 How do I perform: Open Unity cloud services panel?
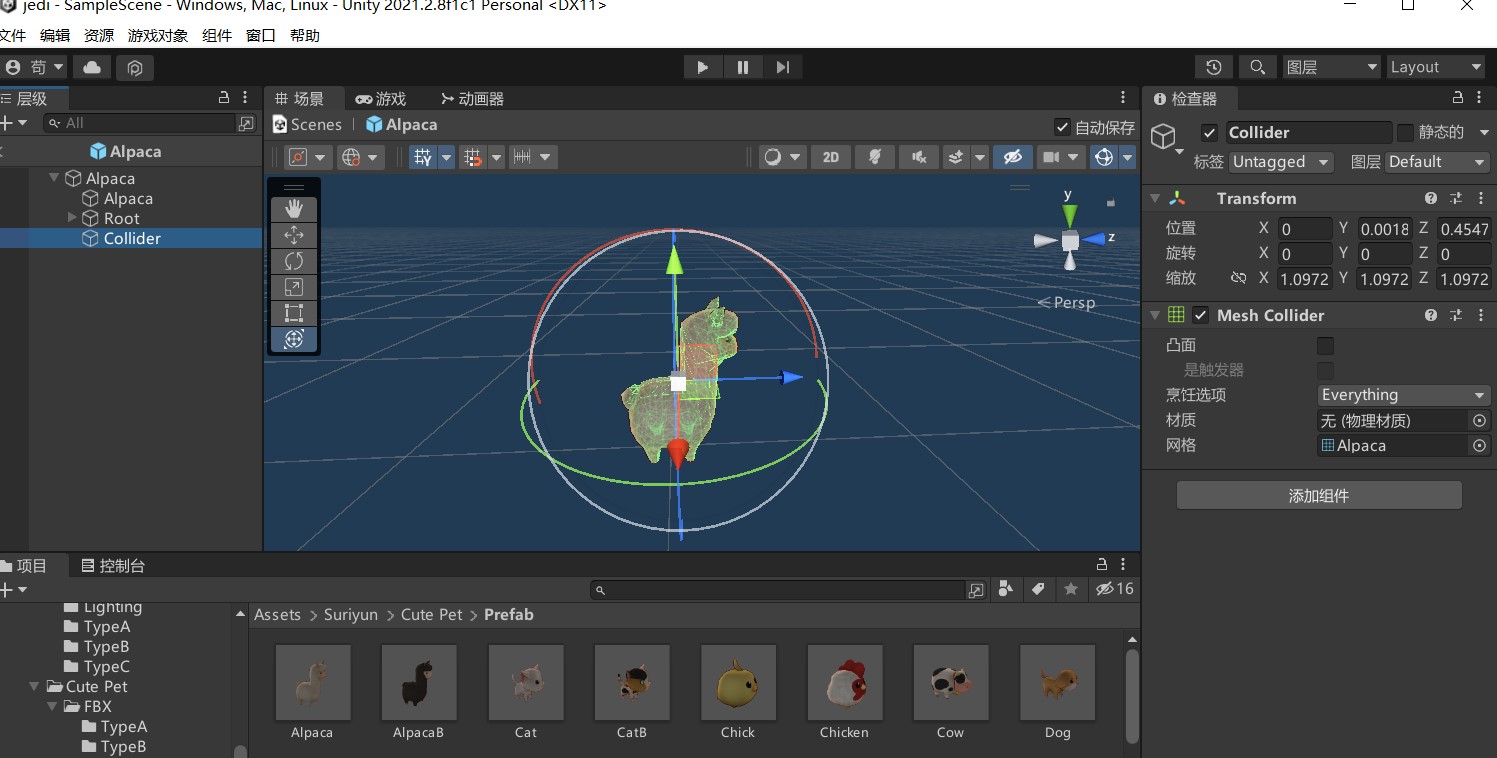90,67
